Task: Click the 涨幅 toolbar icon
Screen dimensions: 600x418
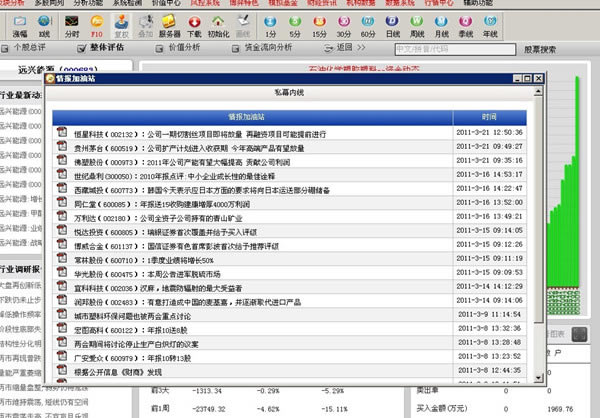Action: point(20,24)
